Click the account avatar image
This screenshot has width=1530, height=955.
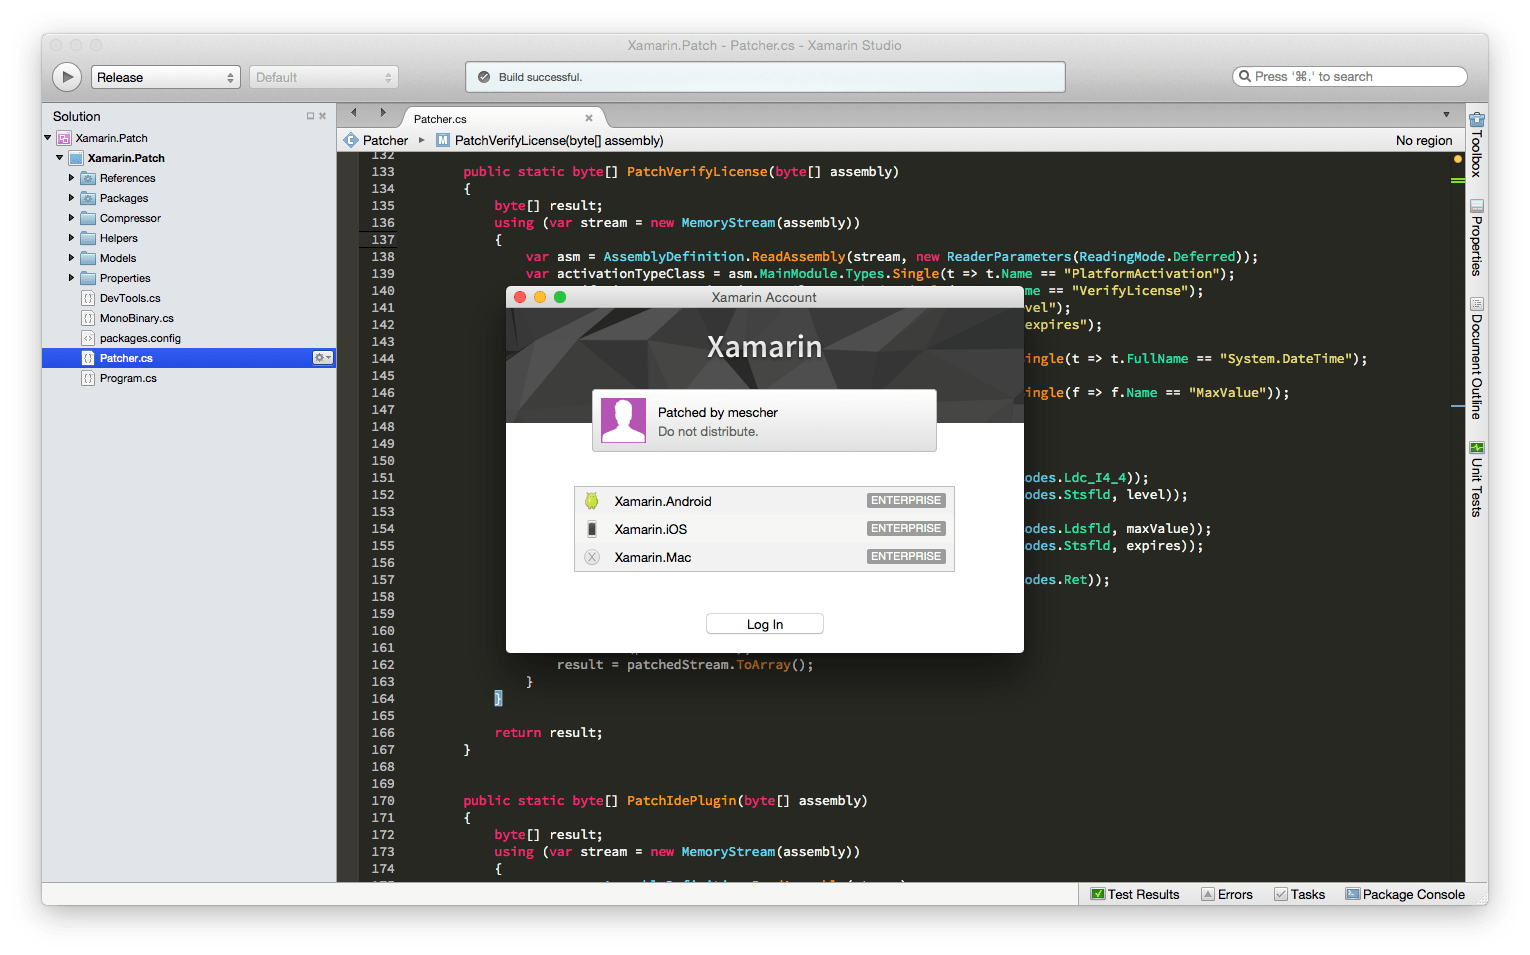click(x=623, y=420)
